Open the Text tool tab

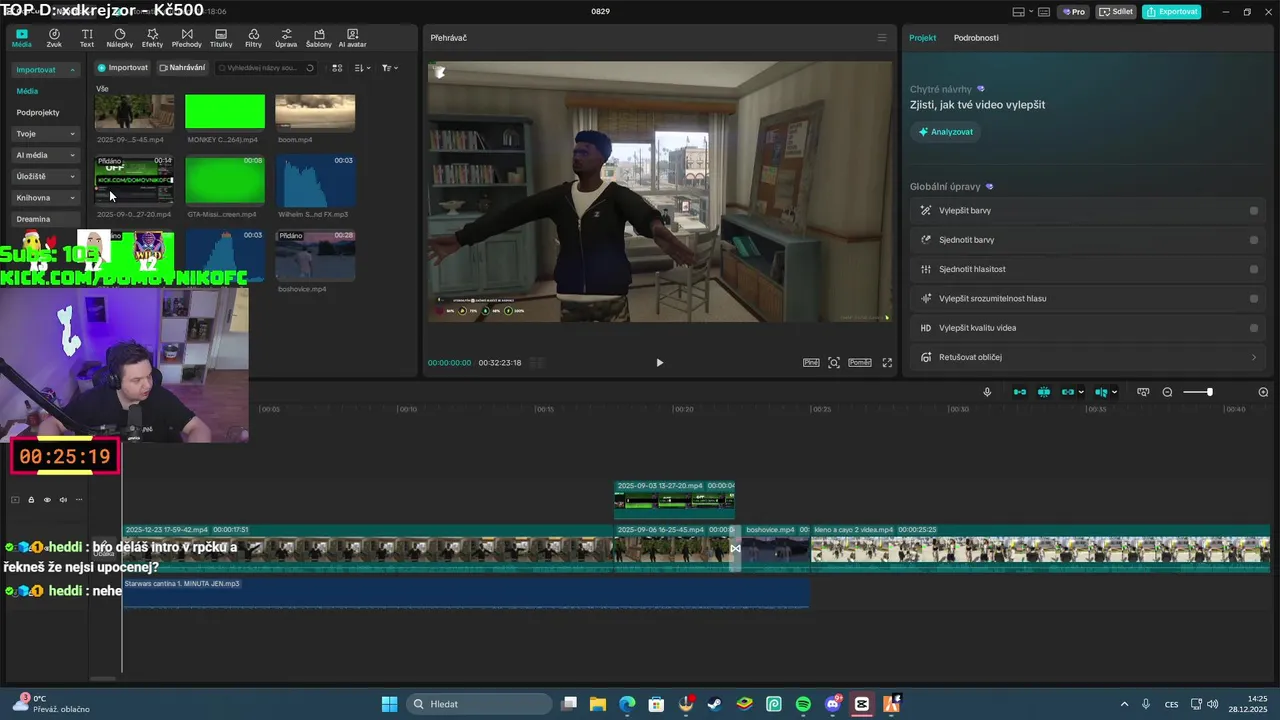coord(87,38)
